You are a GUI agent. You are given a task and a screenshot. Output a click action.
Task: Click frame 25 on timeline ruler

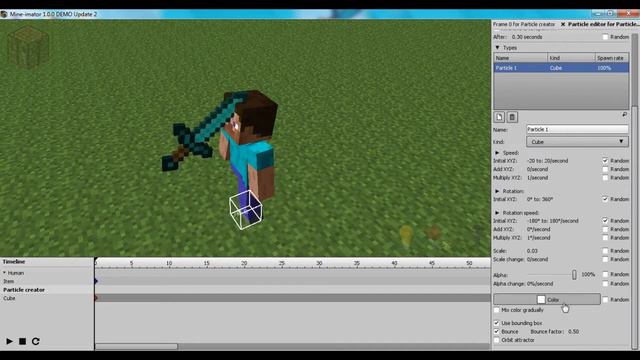point(282,264)
